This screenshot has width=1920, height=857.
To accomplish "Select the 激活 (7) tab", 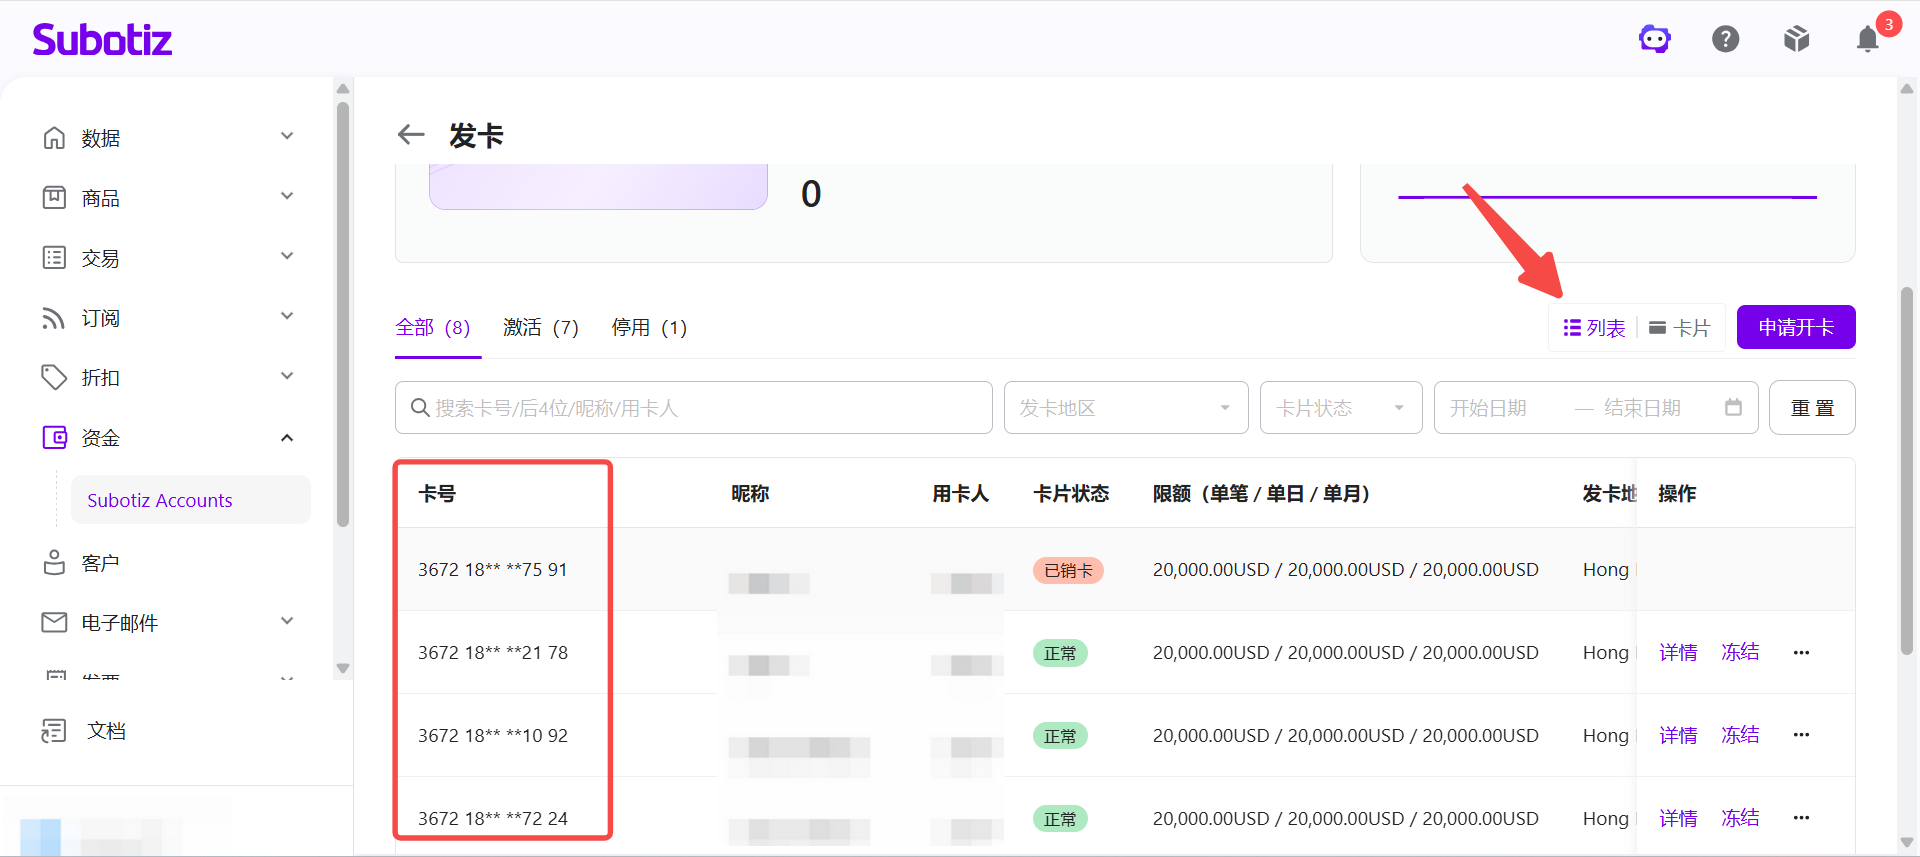I will 541,328.
